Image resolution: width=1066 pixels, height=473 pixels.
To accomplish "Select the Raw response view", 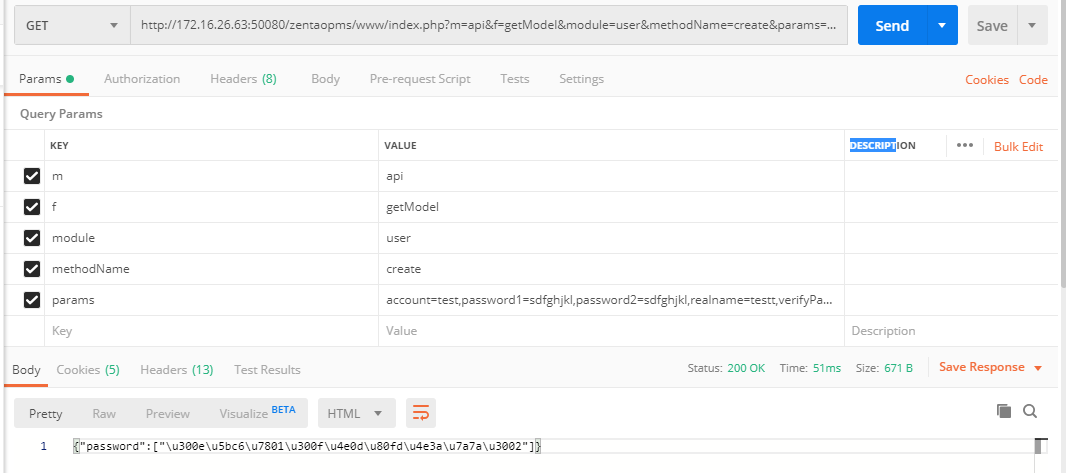I will point(104,413).
